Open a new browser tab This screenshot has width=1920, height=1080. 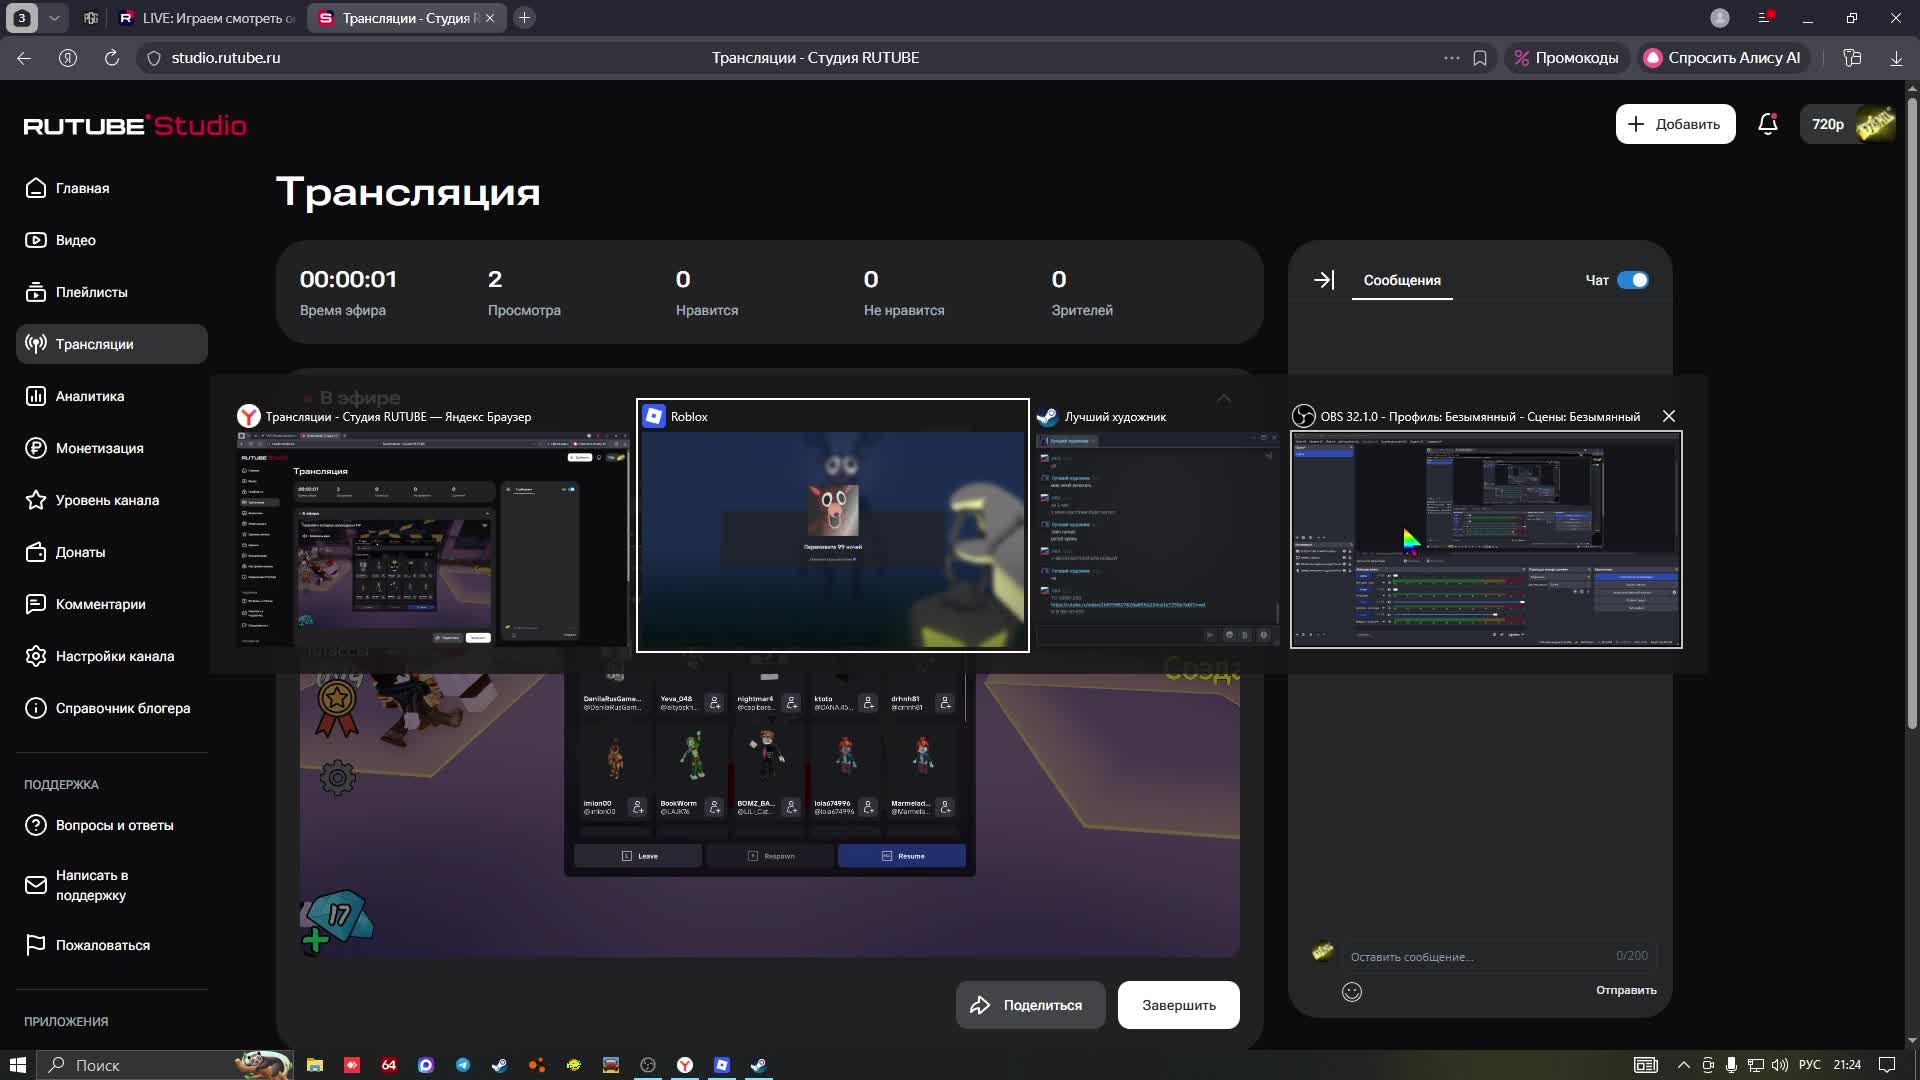click(x=524, y=18)
